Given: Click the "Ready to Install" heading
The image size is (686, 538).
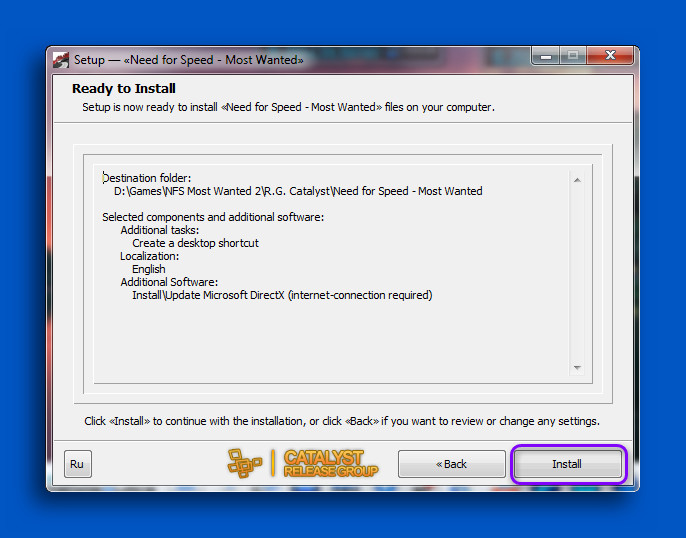Looking at the screenshot, I should point(124,89).
